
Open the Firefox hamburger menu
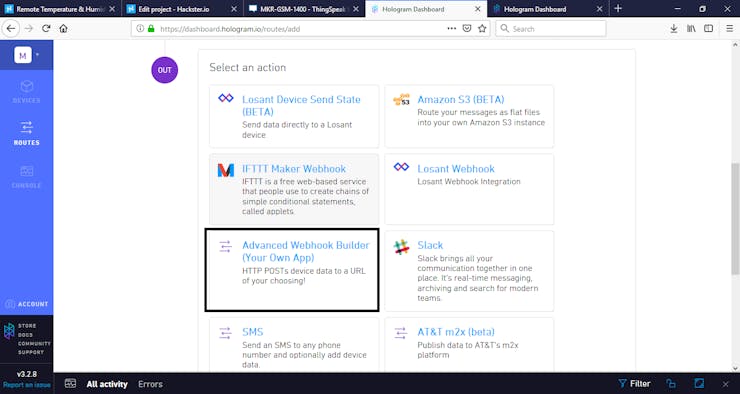click(x=730, y=29)
